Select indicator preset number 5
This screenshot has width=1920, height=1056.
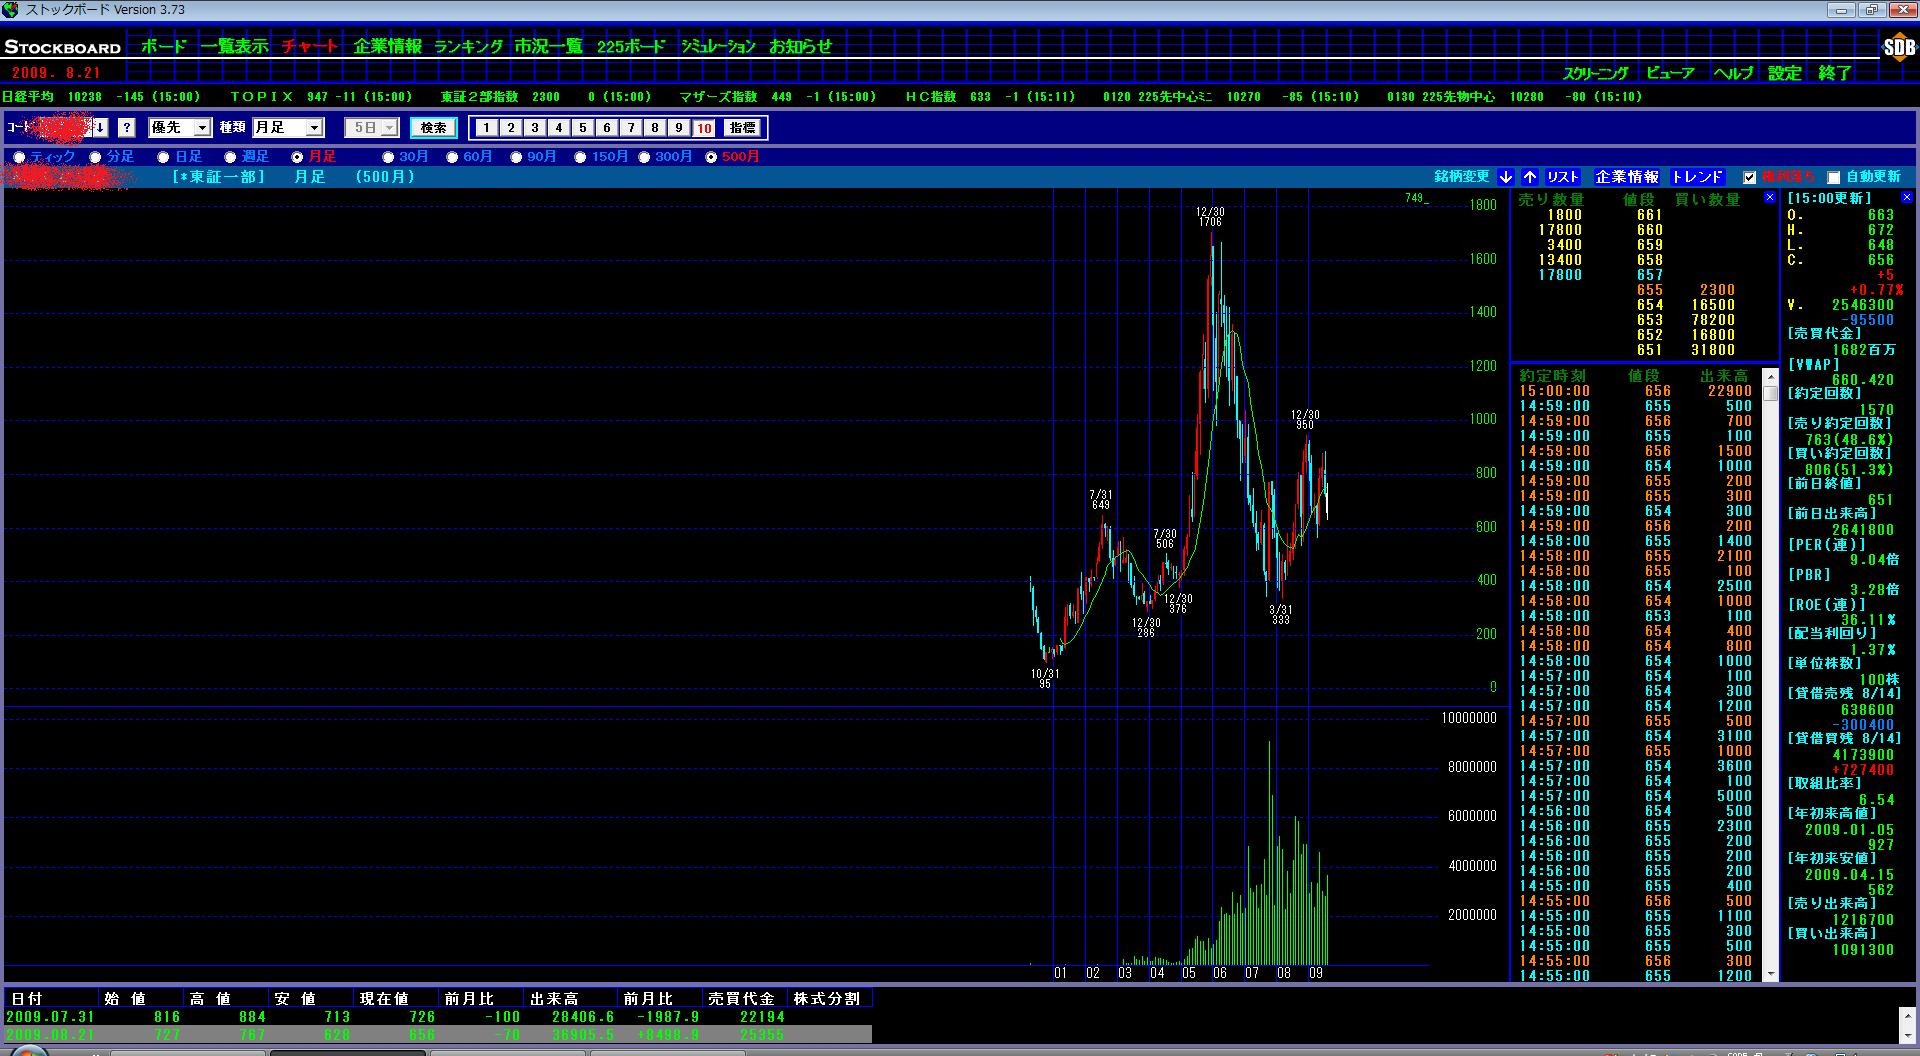coord(583,128)
